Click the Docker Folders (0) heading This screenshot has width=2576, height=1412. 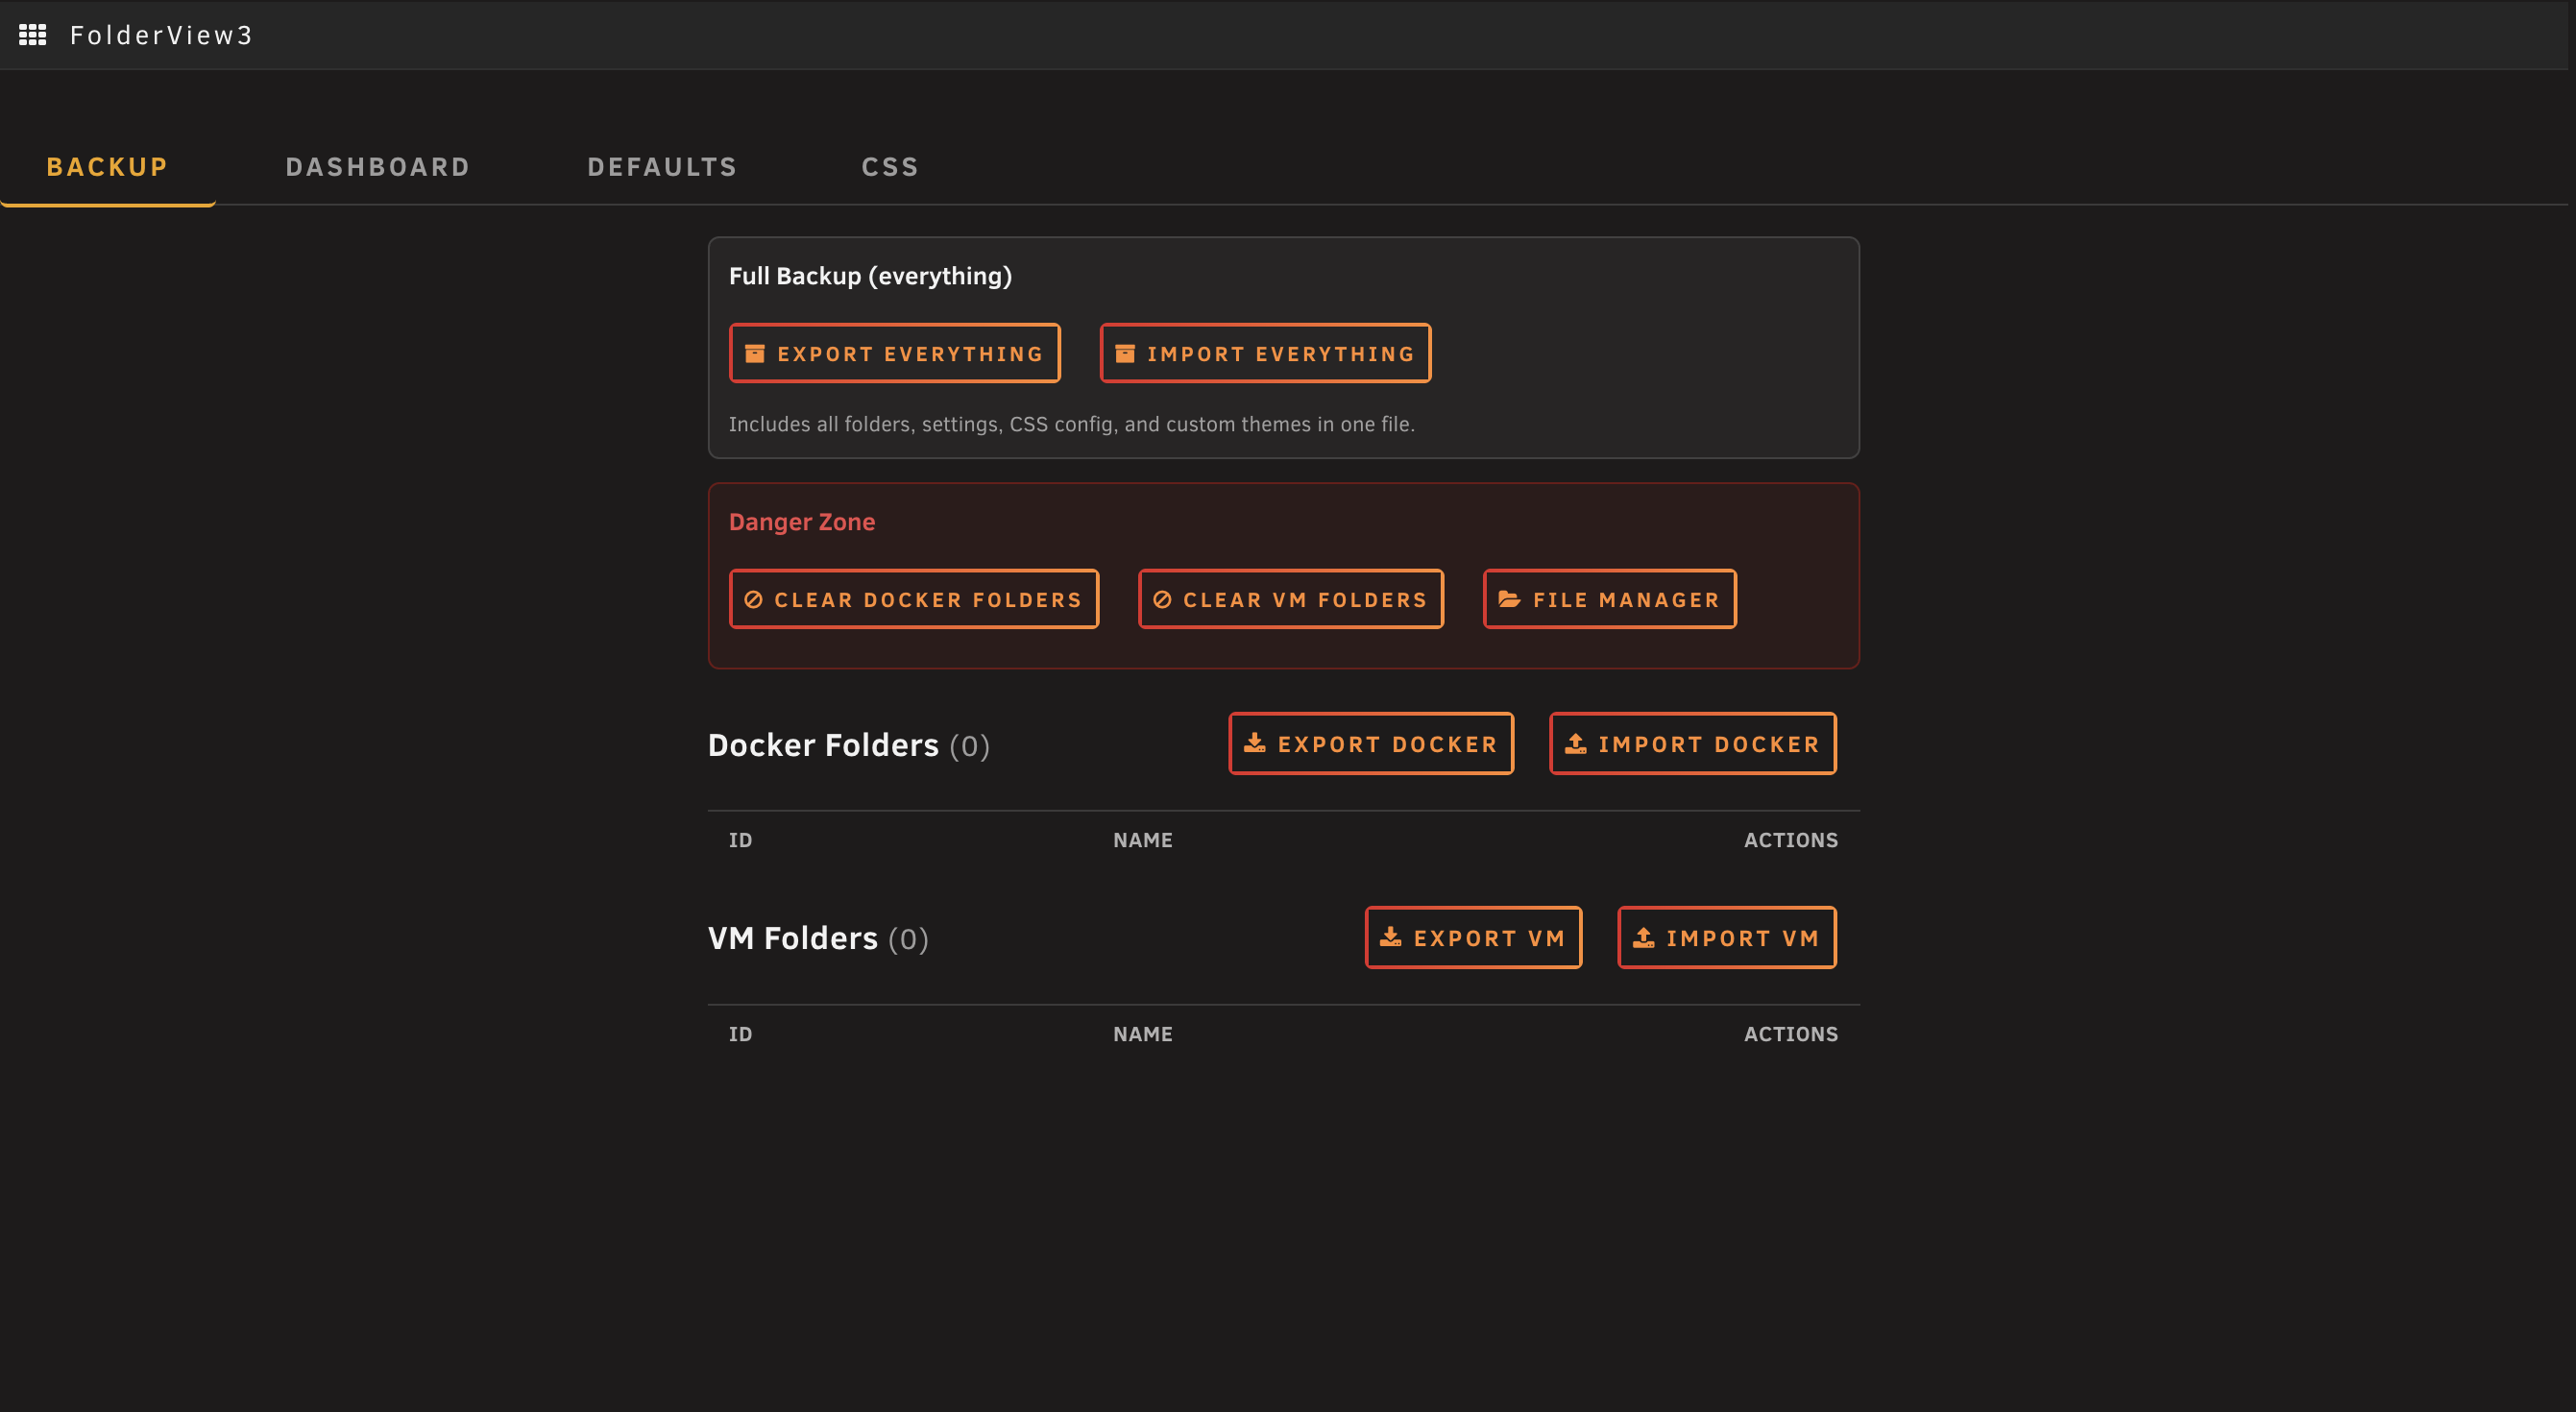(849, 745)
